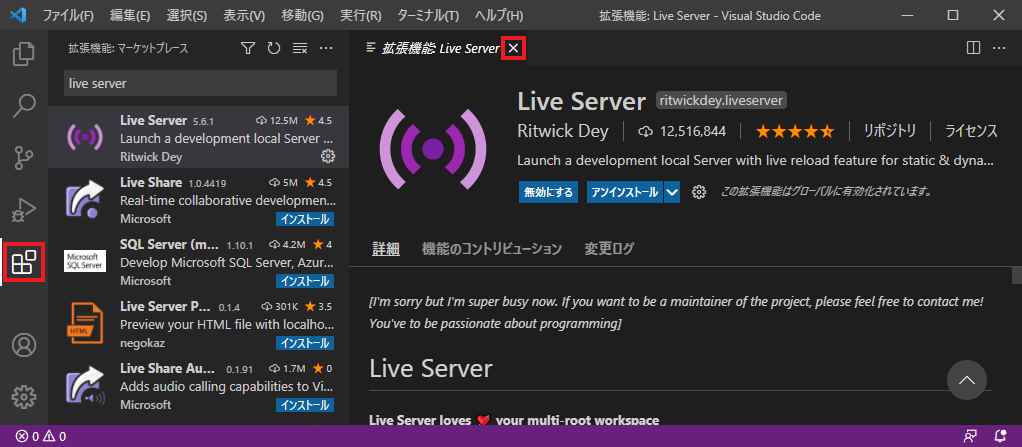Screen dimensions: 1022x447
Task: Install the Live Server Preview extension
Action: click(304, 343)
